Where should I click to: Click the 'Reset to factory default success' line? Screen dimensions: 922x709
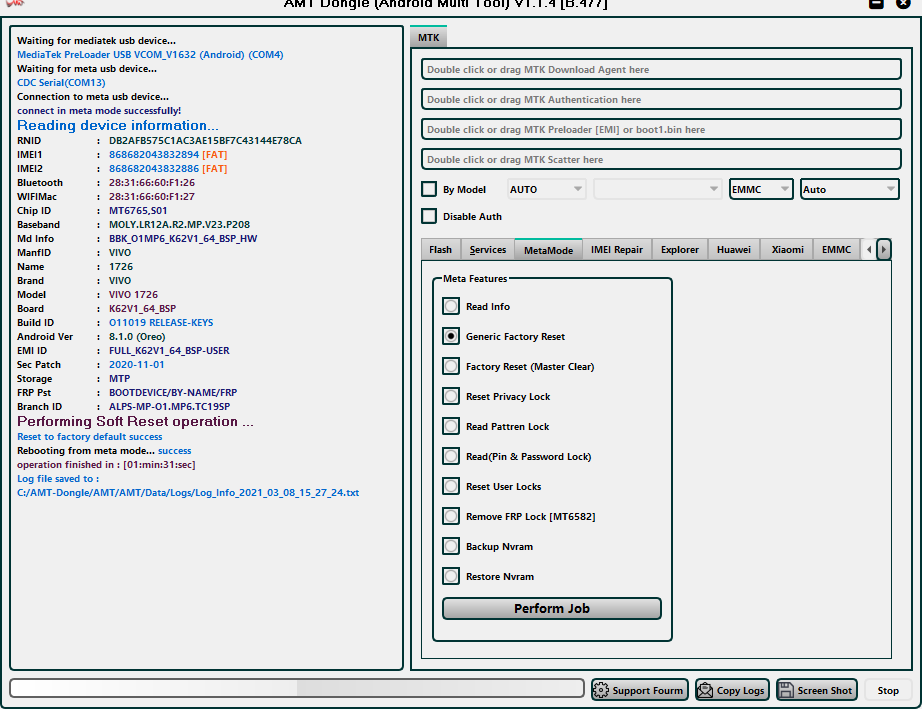point(89,437)
